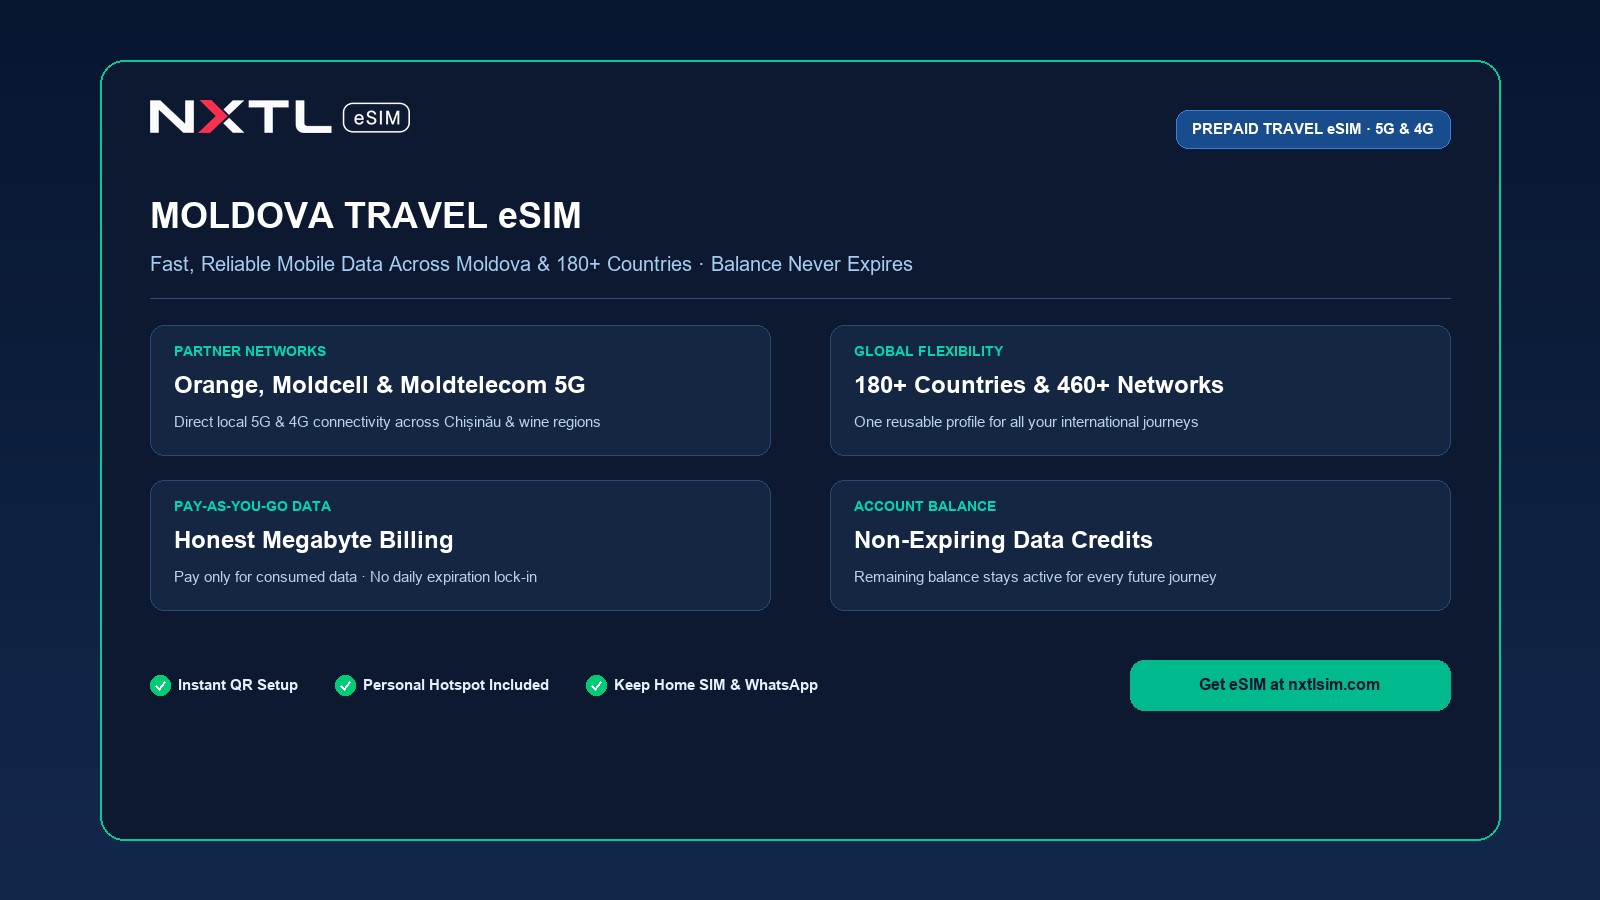Select the Pay-As-You-Go Data card

pyautogui.click(x=460, y=545)
